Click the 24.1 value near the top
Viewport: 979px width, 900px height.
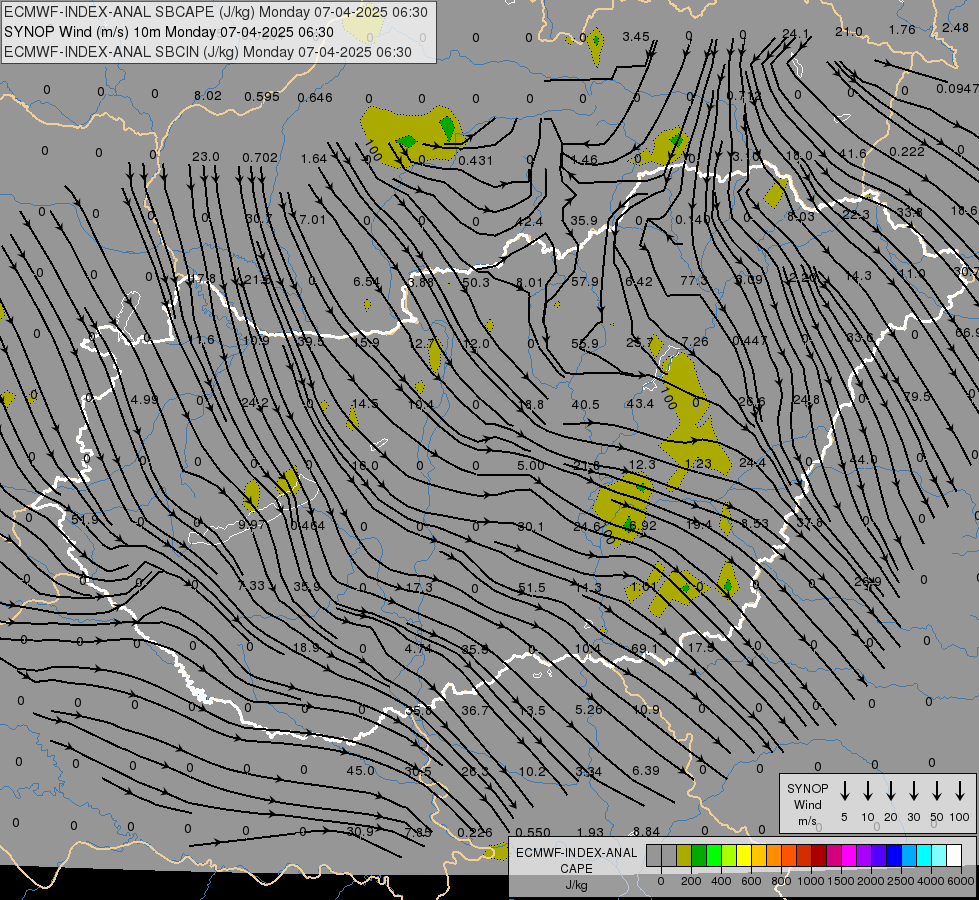[x=795, y=34]
